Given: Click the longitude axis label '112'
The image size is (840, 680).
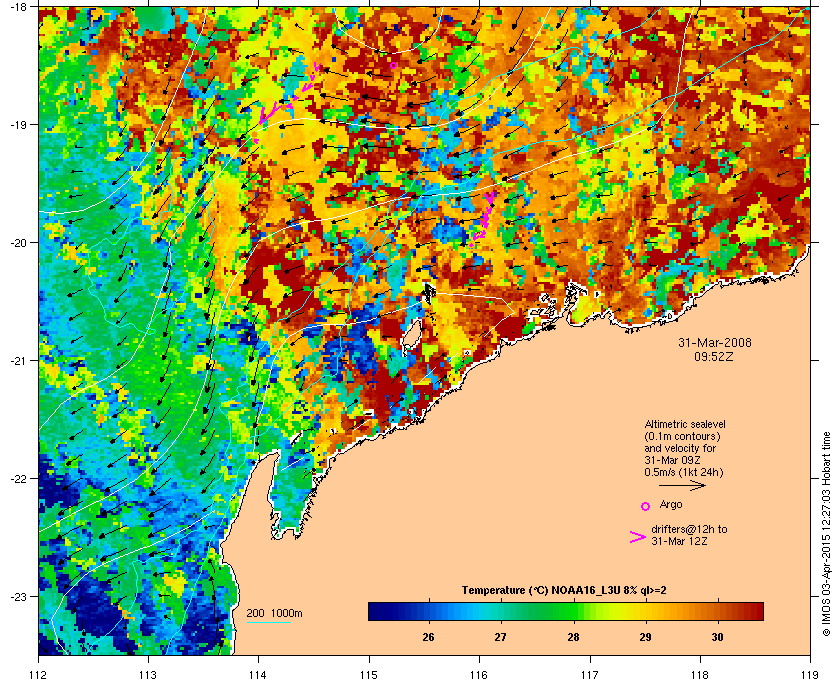Looking at the screenshot, I should click(39, 674).
